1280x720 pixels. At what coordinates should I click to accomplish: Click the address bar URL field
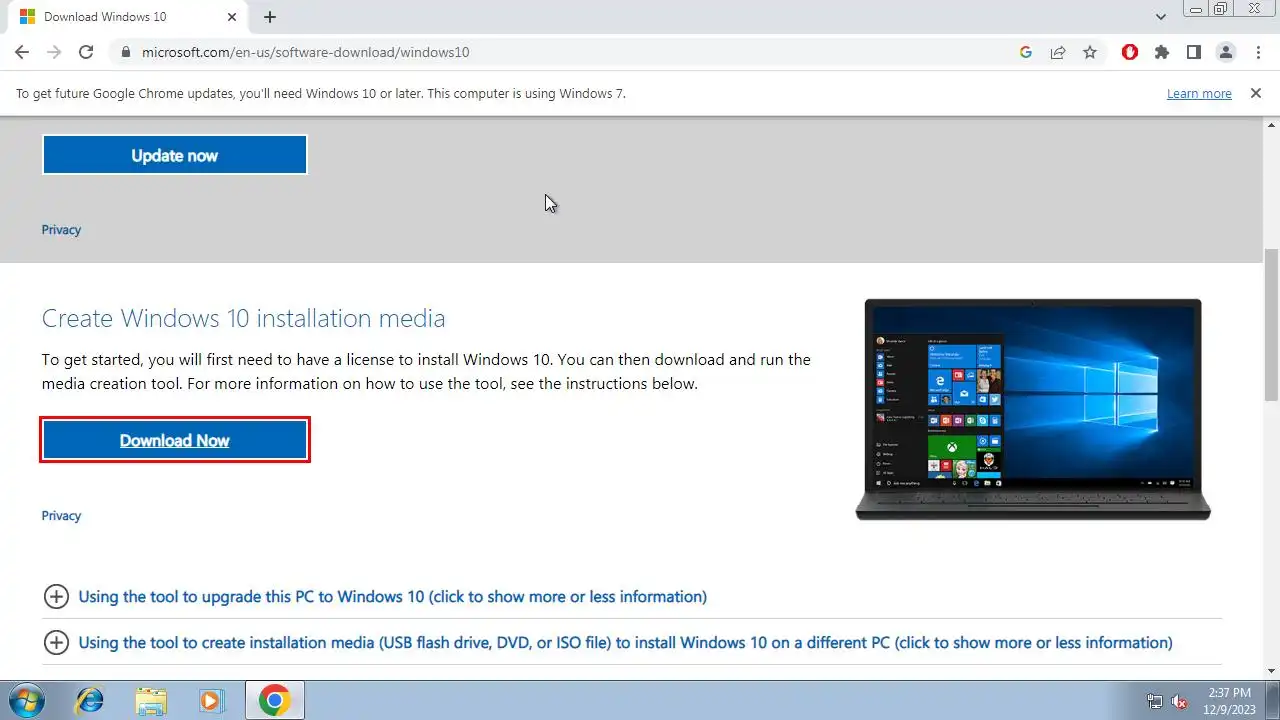(x=560, y=52)
